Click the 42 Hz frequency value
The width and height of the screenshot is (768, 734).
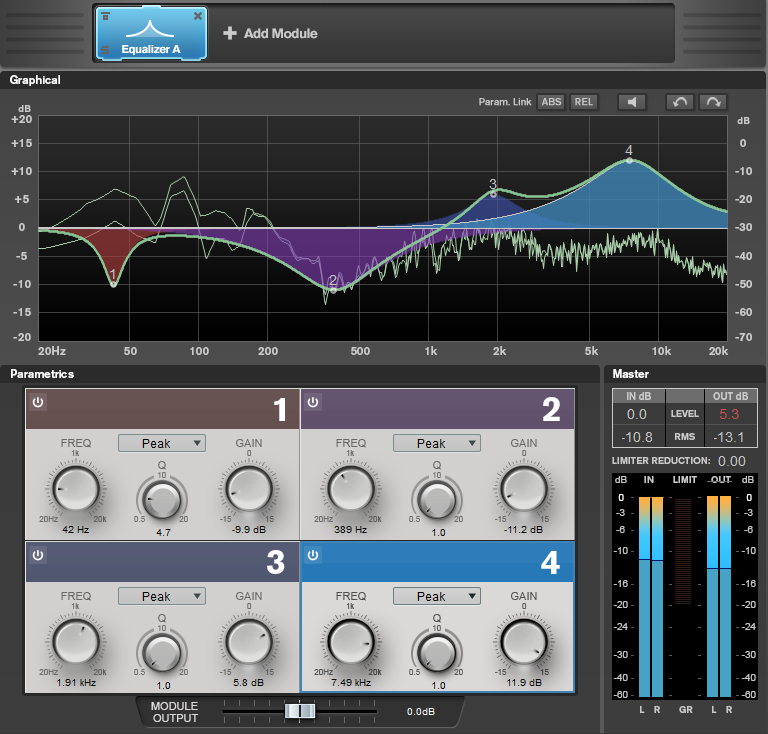(x=75, y=529)
